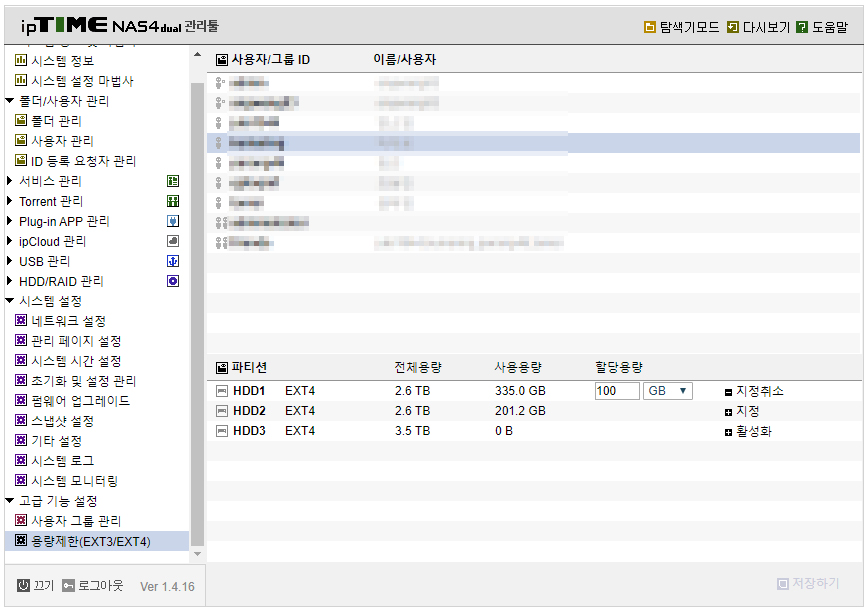Collapse the 고급 기능 설정 section
The image size is (868, 612).
pyautogui.click(x=9, y=500)
